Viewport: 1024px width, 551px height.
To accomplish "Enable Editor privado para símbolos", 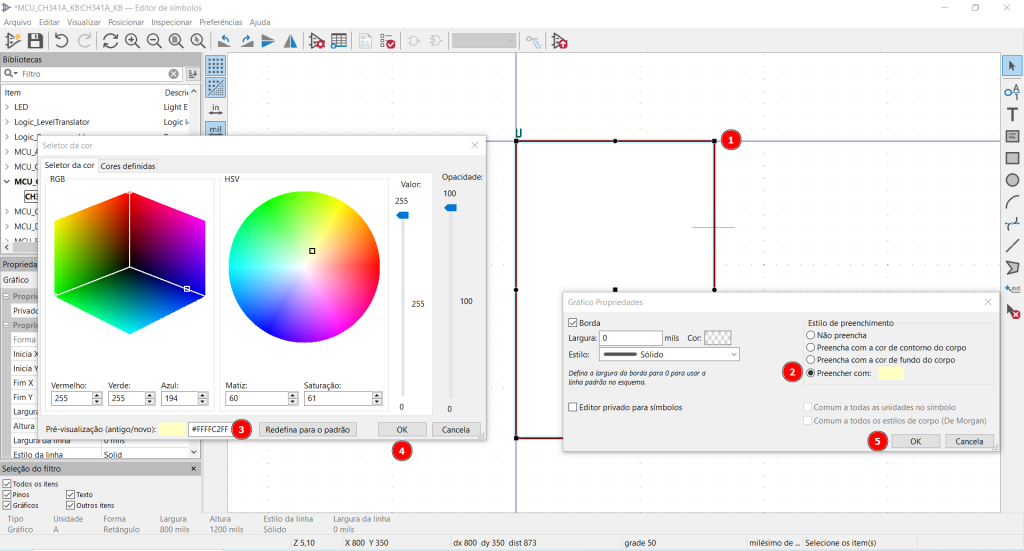I will [573, 407].
